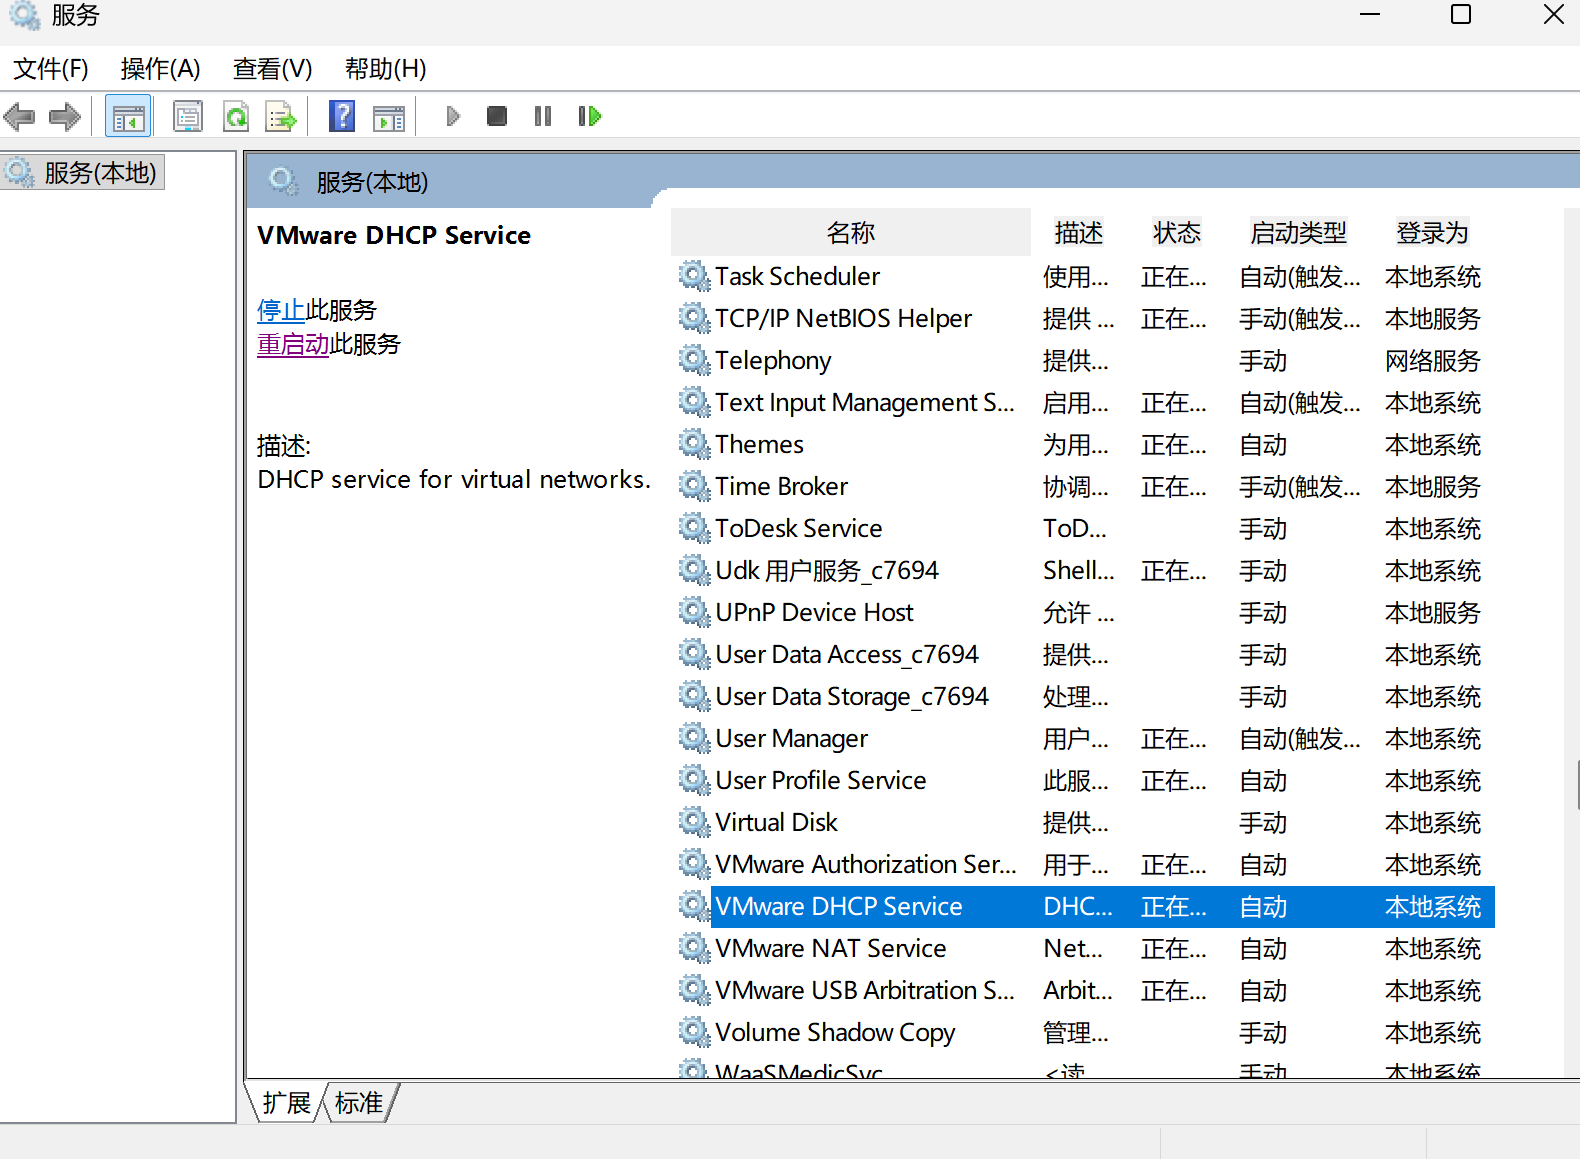
Task: Click the gear icon beside Virtual Disk
Action: (694, 821)
